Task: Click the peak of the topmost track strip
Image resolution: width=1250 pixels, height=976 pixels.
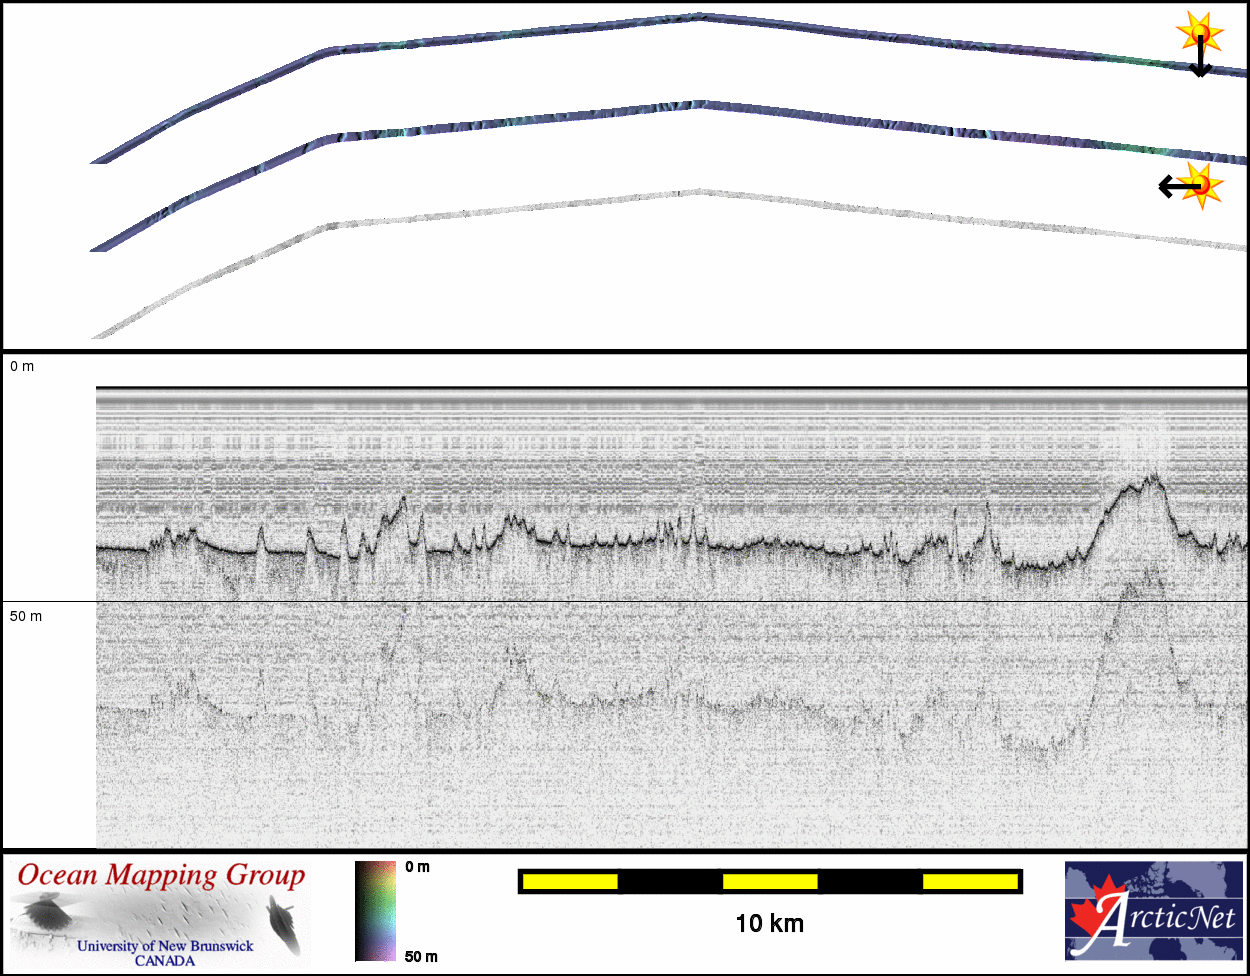Action: coord(700,17)
